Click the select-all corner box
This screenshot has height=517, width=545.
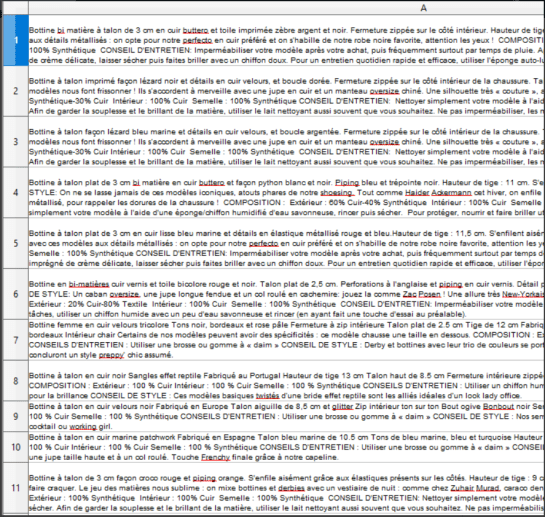pyautogui.click(x=15, y=8)
